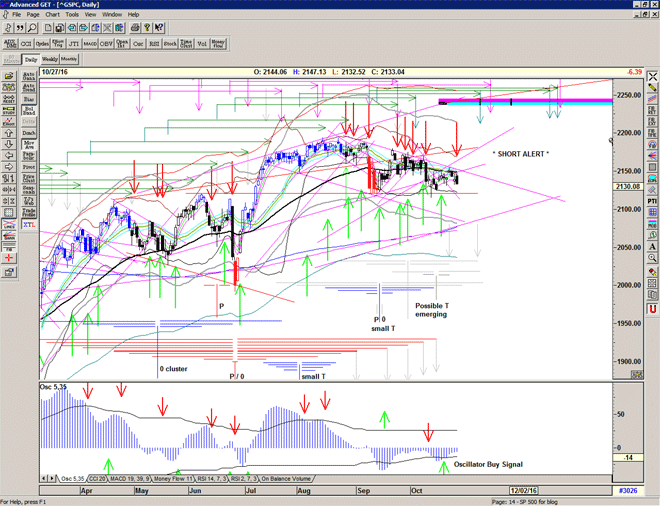Expand the Tools menu
660x506 pixels.
coord(72,15)
